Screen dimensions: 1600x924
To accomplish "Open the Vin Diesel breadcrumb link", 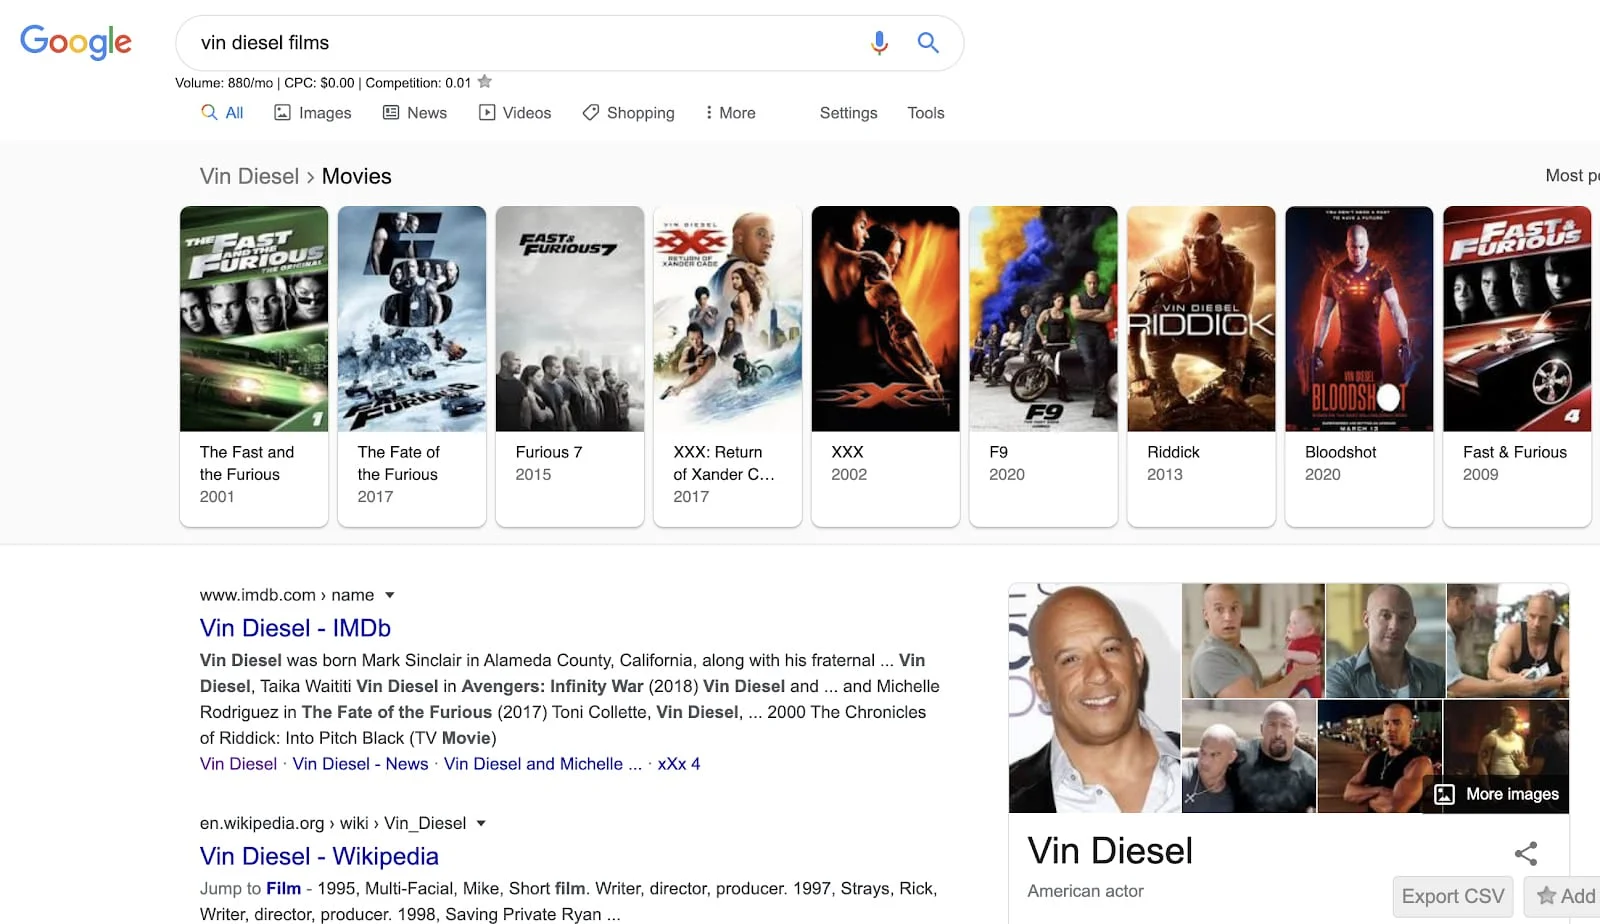I will (249, 176).
